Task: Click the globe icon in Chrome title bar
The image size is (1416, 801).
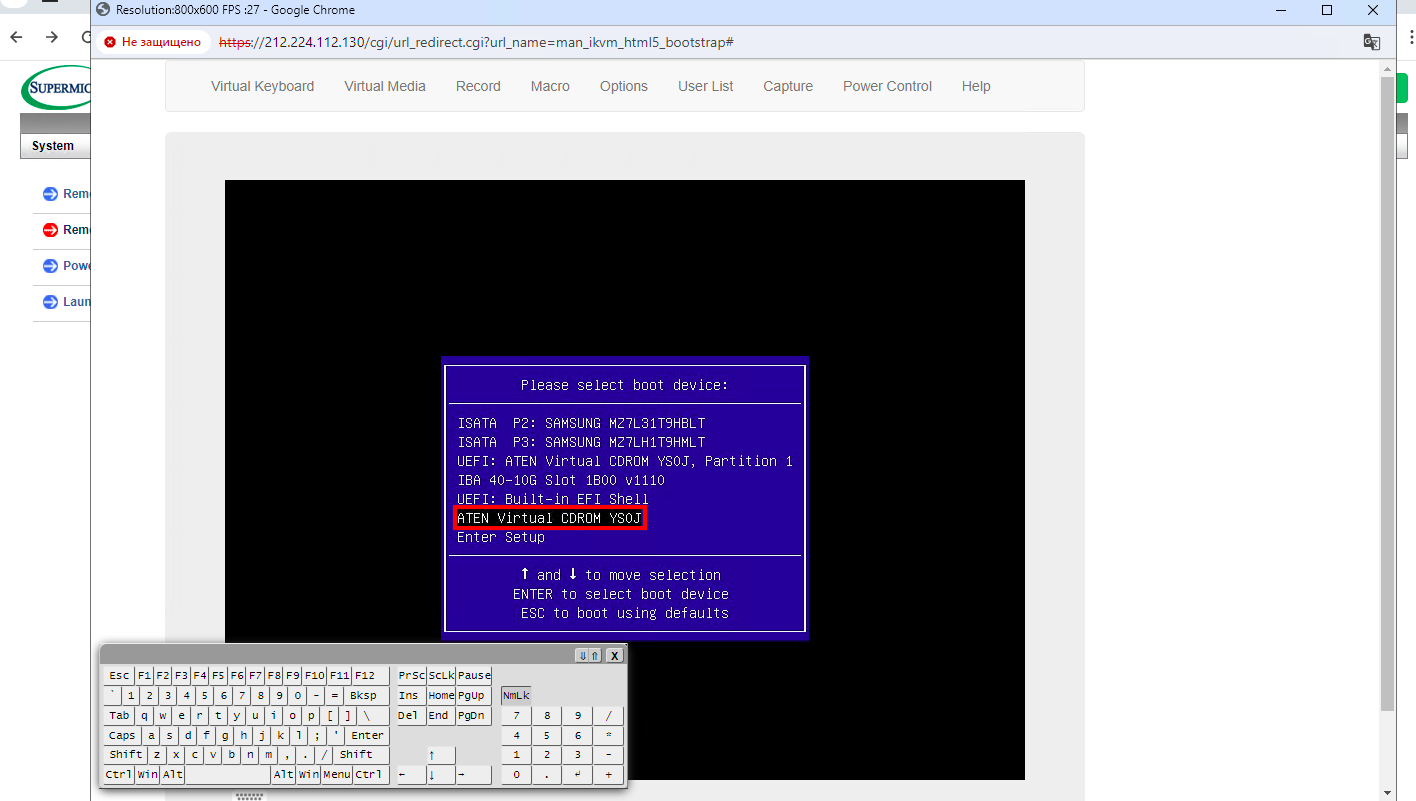Action: point(103,10)
